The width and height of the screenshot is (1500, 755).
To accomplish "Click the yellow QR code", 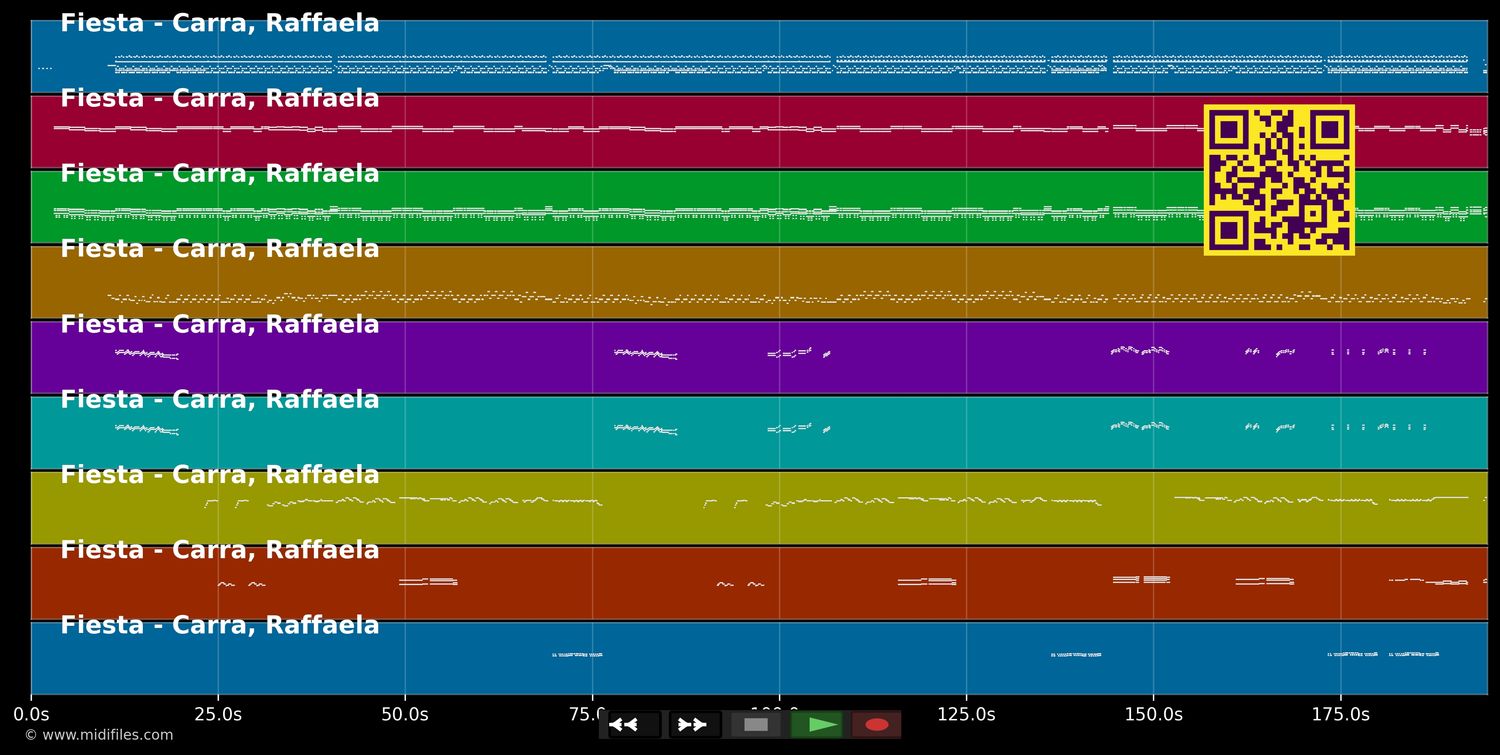I will click(1279, 180).
